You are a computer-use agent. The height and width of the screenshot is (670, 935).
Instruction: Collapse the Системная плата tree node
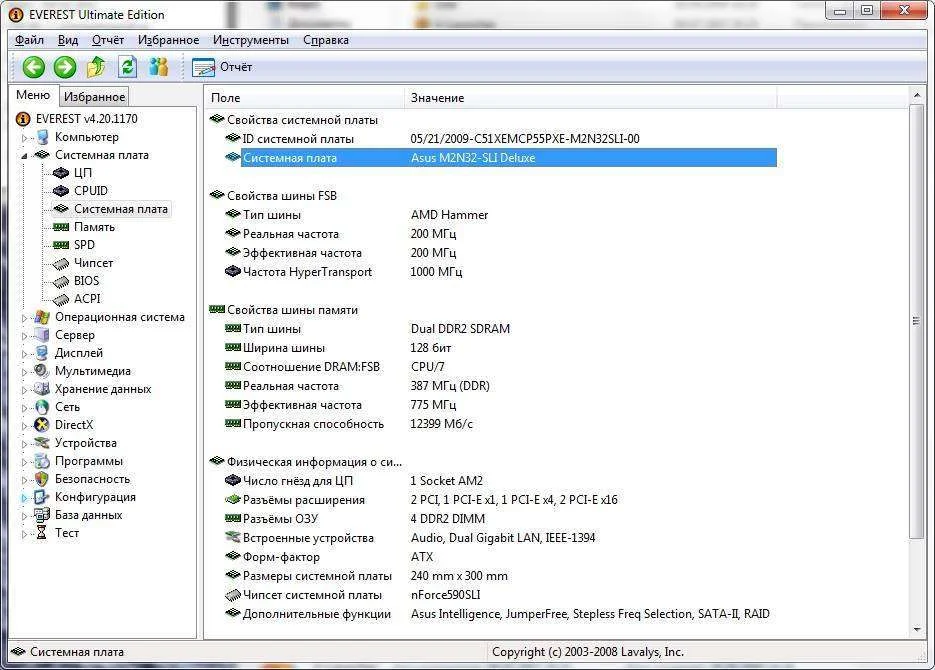[x=24, y=156]
